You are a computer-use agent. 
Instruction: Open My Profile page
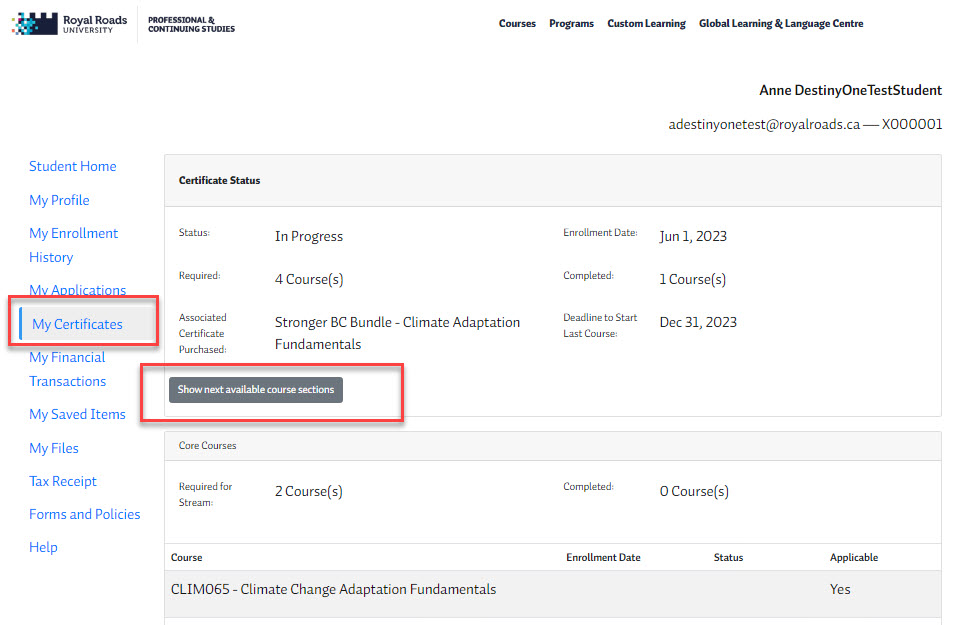point(59,200)
